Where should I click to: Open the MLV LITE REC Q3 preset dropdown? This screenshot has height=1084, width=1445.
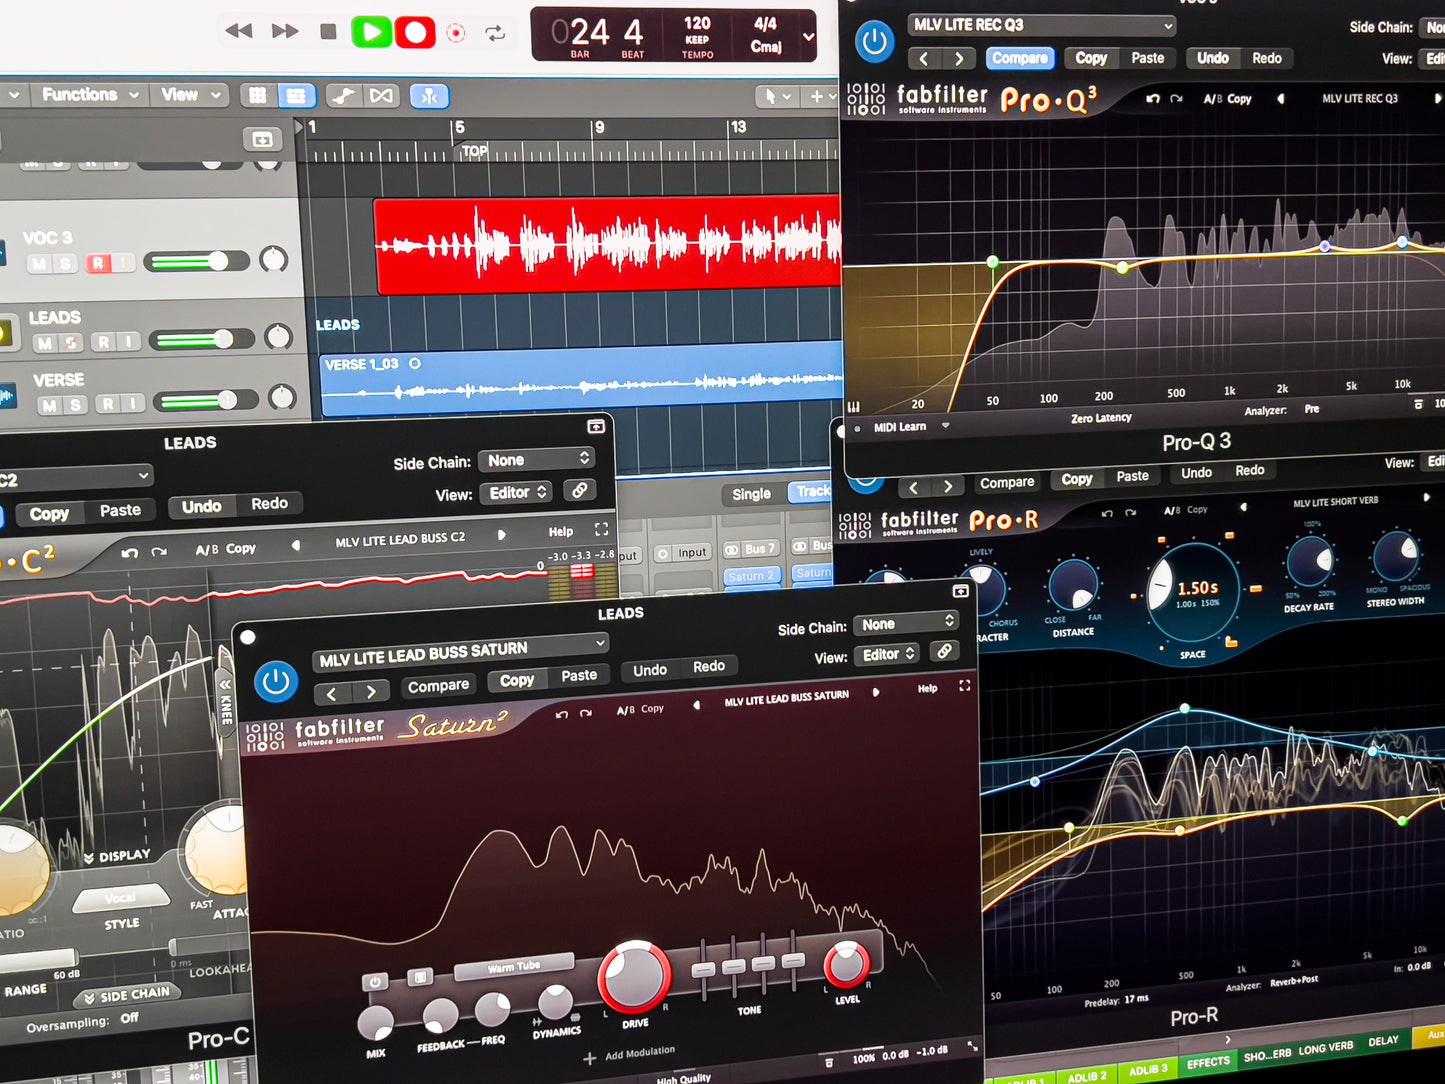point(1042,25)
